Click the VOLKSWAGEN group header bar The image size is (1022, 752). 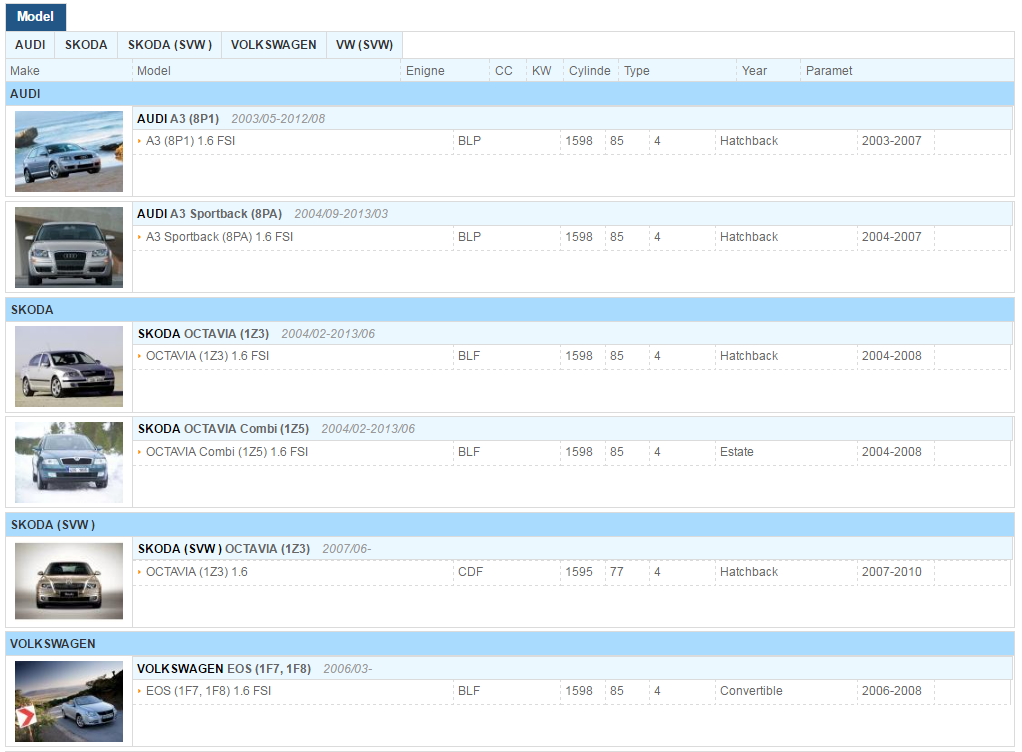[x=510, y=644]
